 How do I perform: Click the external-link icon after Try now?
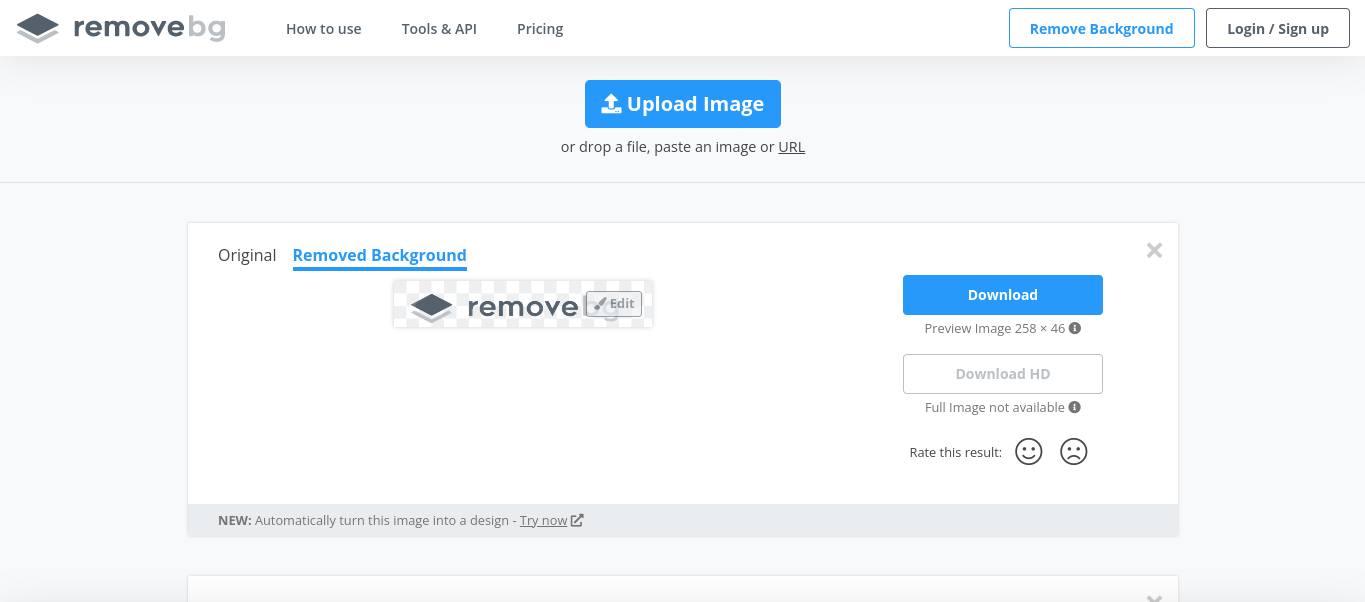577,520
